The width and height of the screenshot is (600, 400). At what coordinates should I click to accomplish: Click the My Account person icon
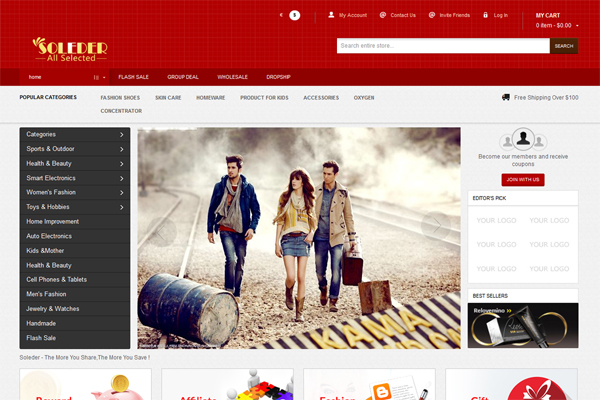(x=331, y=15)
